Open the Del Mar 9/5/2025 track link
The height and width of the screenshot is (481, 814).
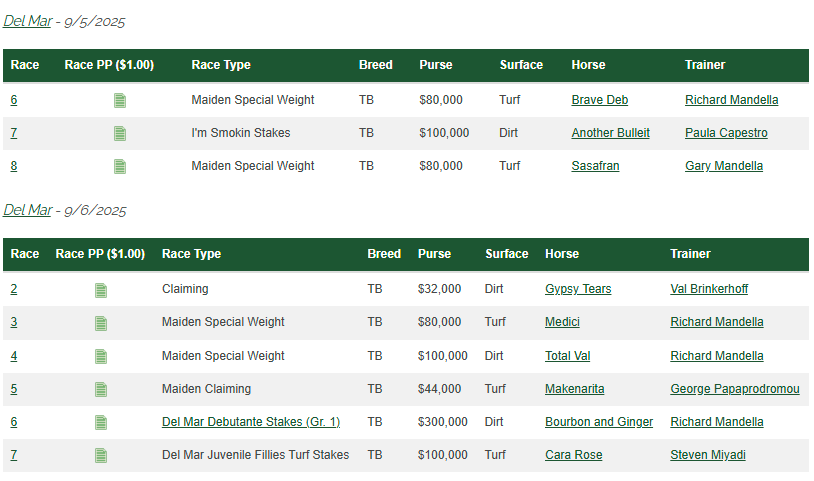coord(27,21)
